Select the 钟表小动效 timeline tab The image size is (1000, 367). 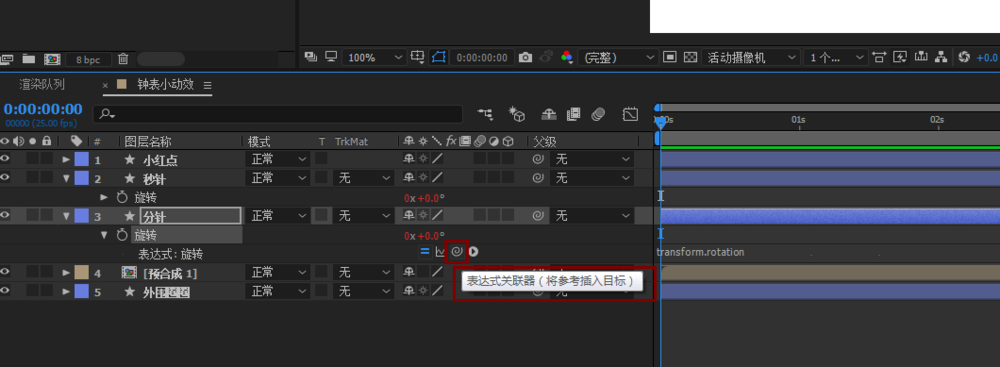coord(165,84)
